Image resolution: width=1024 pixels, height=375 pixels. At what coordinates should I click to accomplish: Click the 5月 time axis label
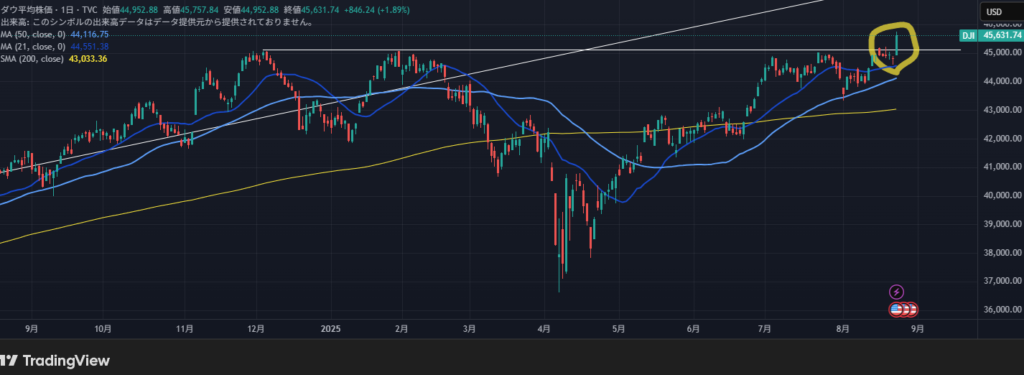coord(619,329)
